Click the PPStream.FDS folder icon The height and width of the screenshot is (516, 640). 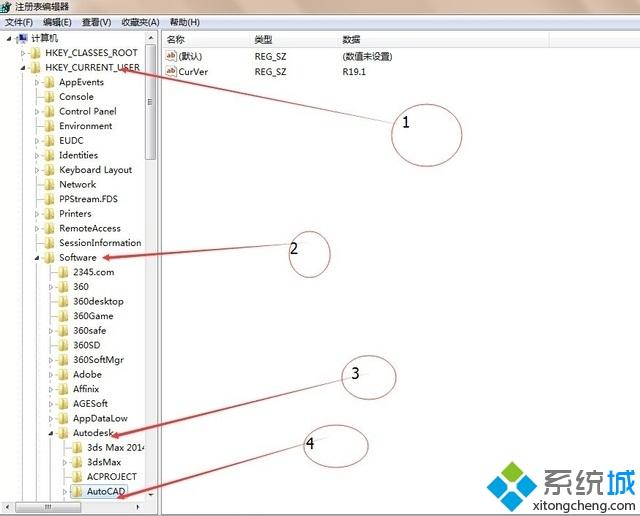[x=49, y=199]
